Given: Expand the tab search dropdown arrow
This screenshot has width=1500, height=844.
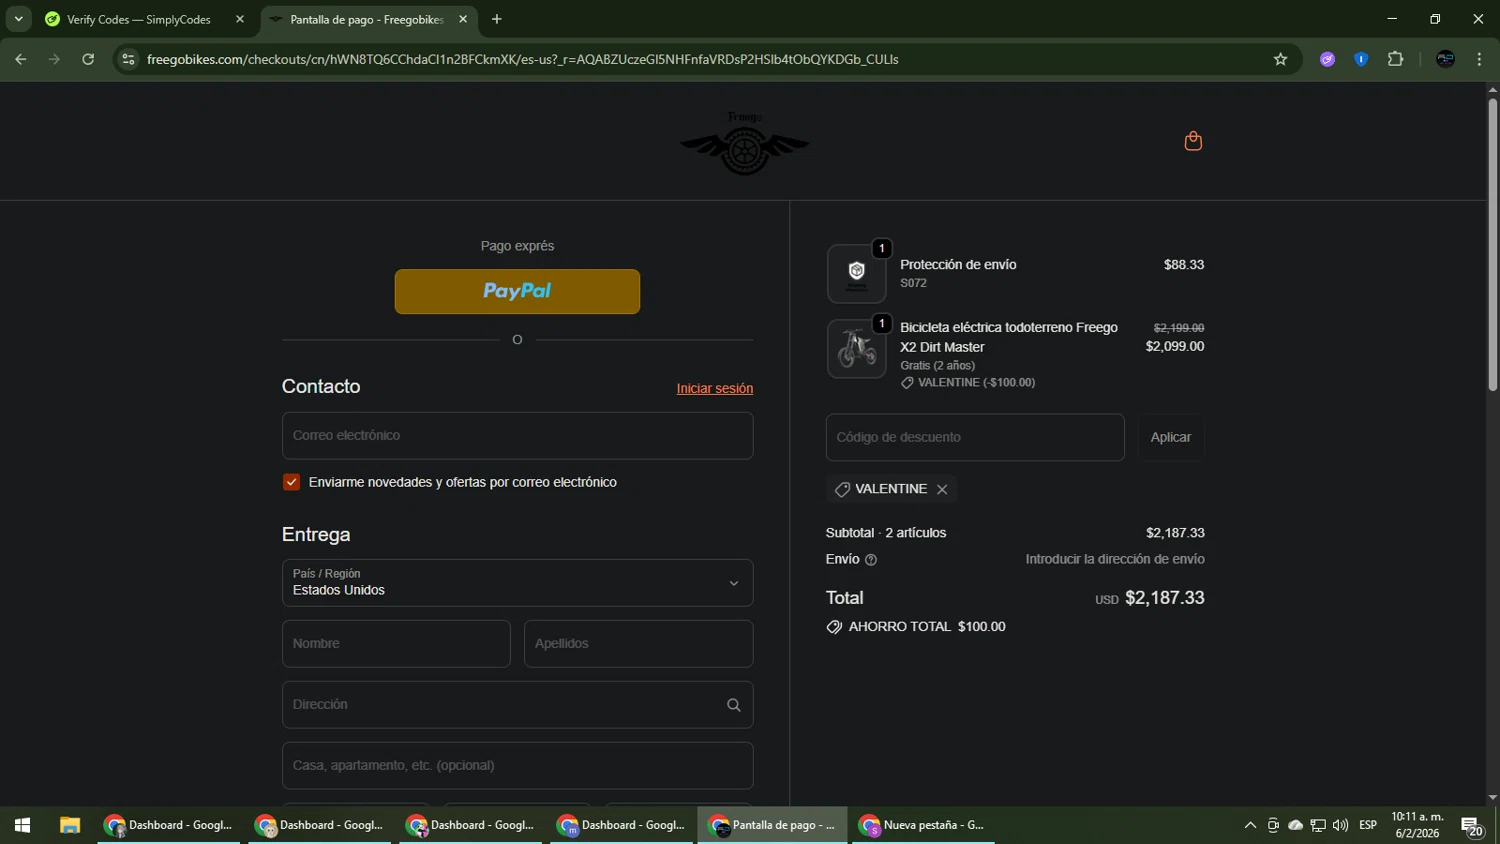Looking at the screenshot, I should (x=18, y=19).
